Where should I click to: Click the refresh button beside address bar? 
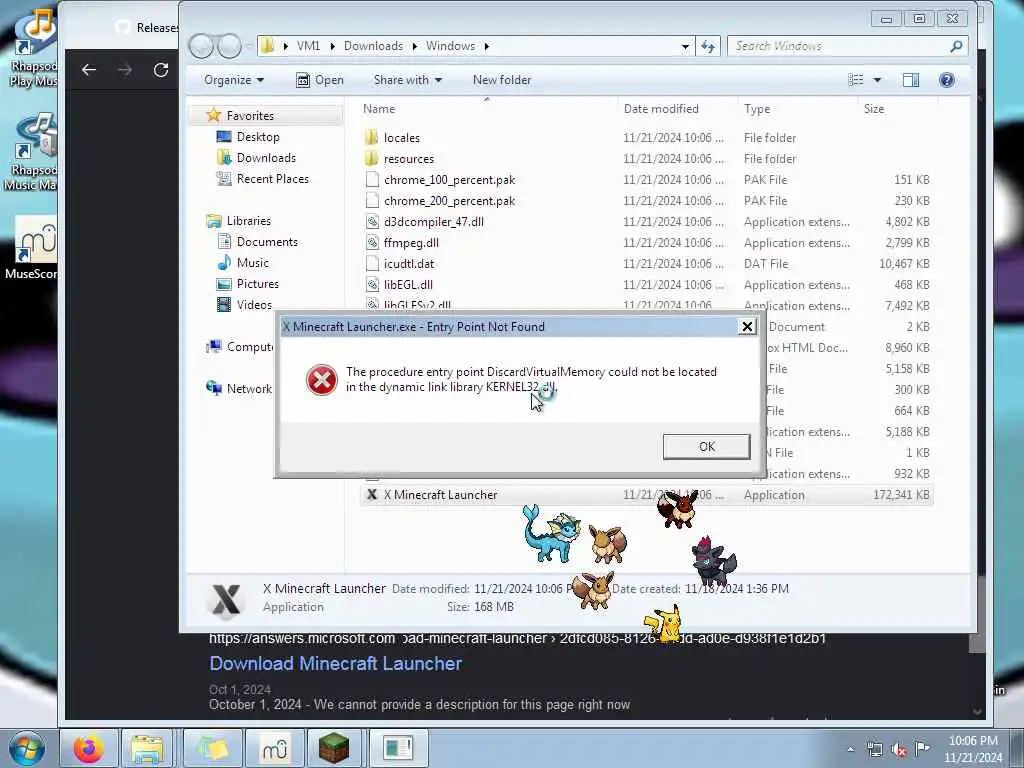click(708, 46)
